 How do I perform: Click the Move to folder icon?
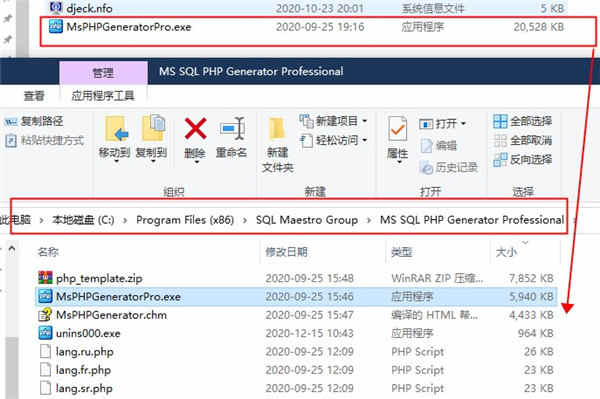point(116,129)
